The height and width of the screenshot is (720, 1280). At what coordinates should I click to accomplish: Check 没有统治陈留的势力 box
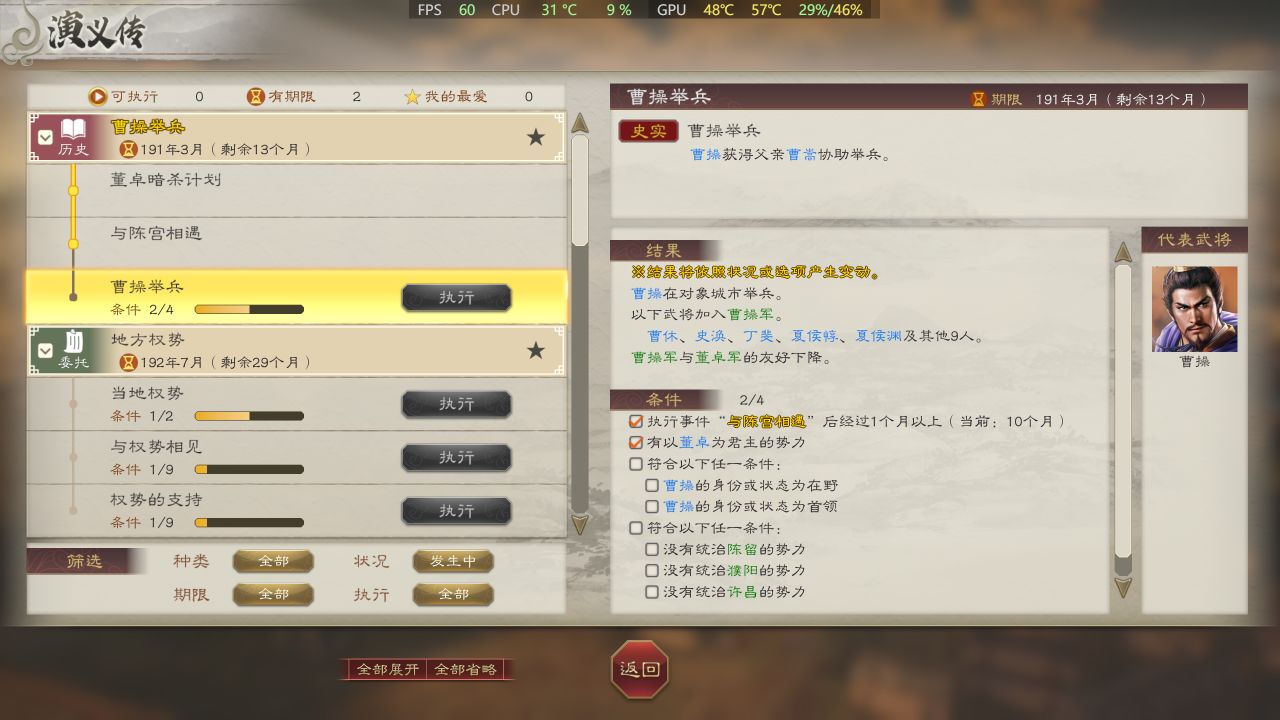pos(652,549)
